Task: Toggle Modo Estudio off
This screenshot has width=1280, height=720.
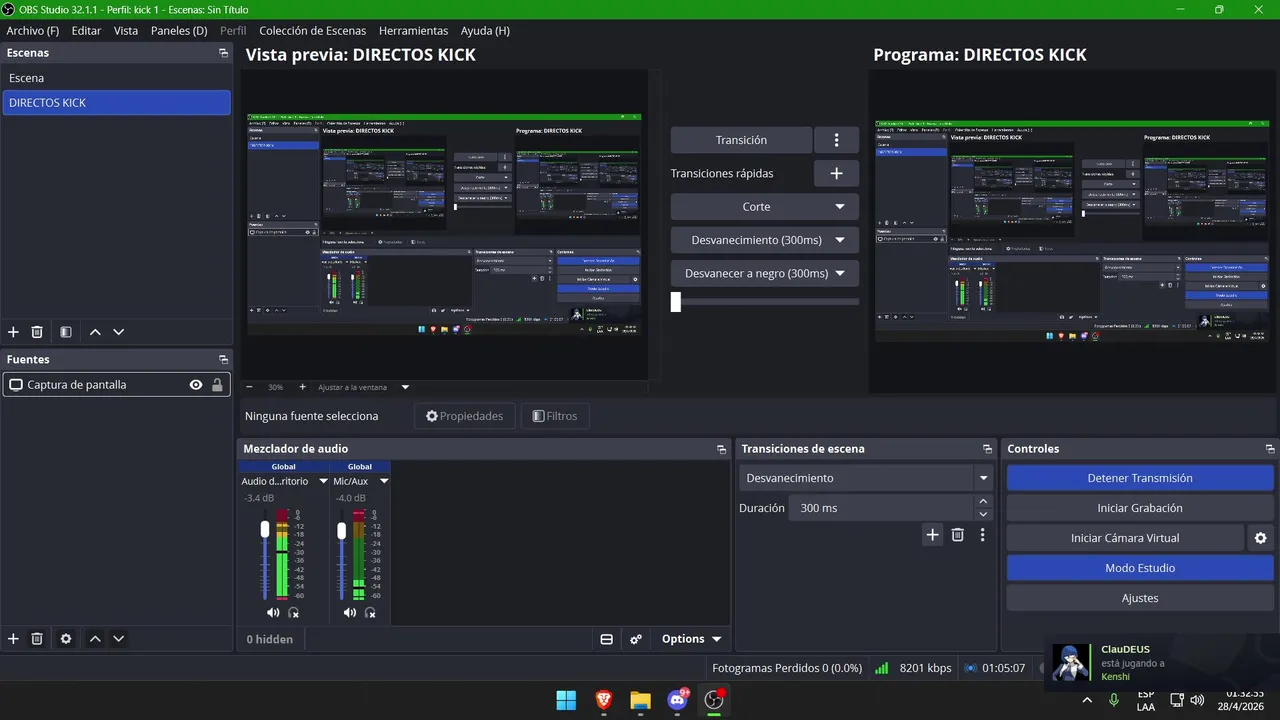Action: coord(1139,568)
